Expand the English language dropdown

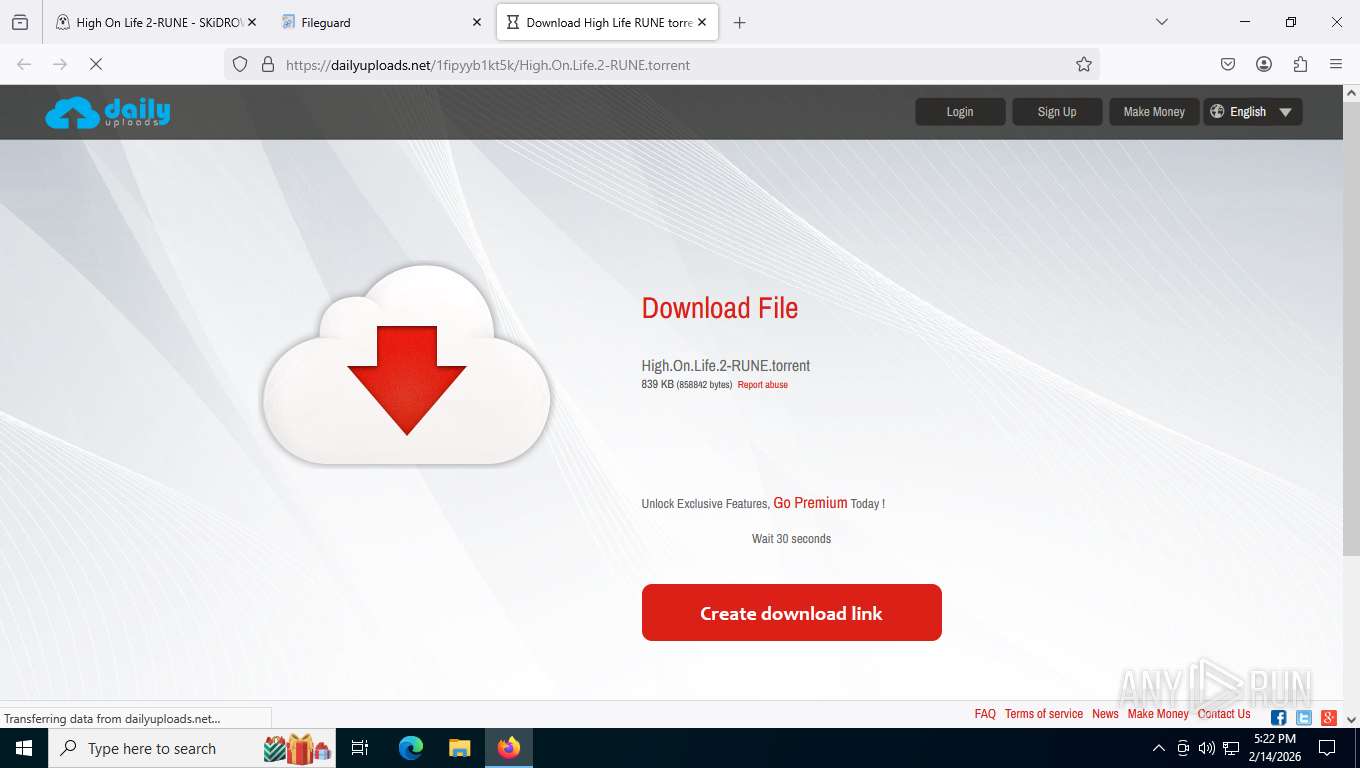click(1253, 112)
